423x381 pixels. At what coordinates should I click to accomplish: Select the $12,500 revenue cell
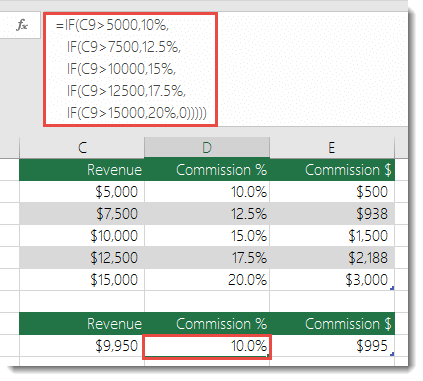(82, 258)
